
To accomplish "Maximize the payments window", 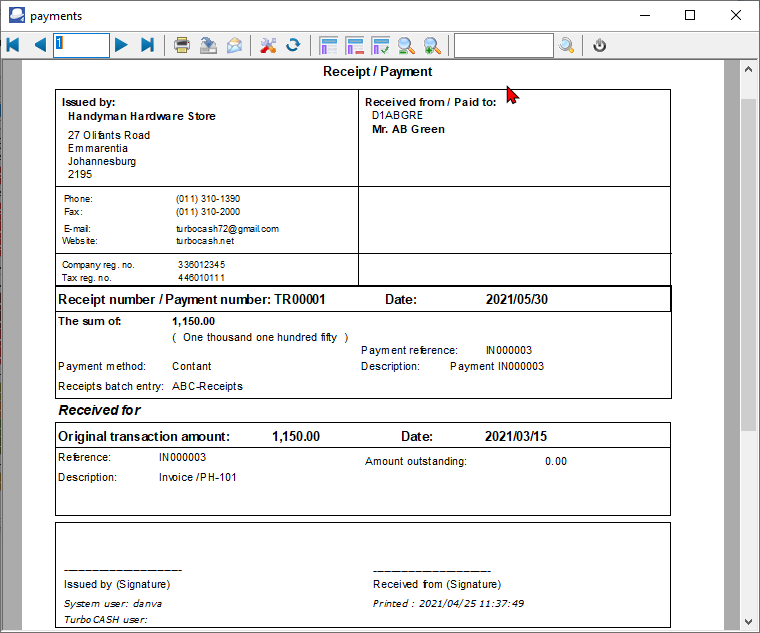I will coord(690,15).
